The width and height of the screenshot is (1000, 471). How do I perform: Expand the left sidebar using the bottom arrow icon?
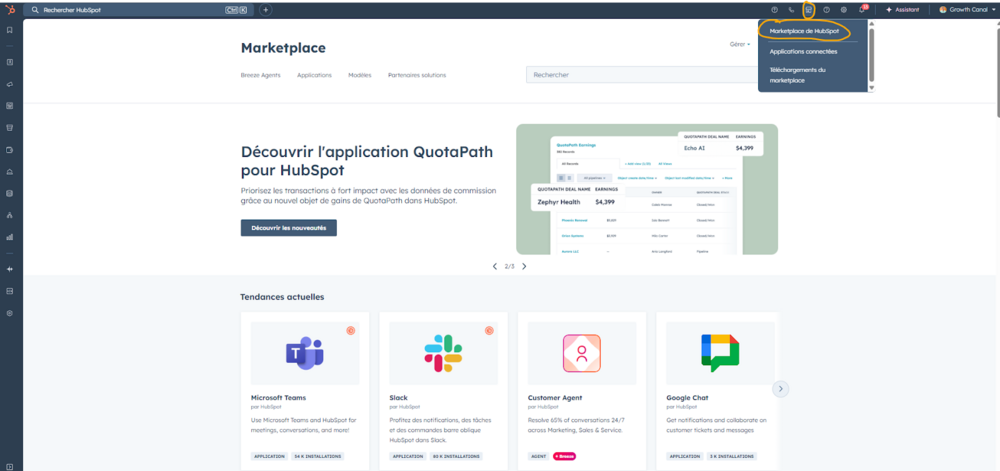pos(10,466)
